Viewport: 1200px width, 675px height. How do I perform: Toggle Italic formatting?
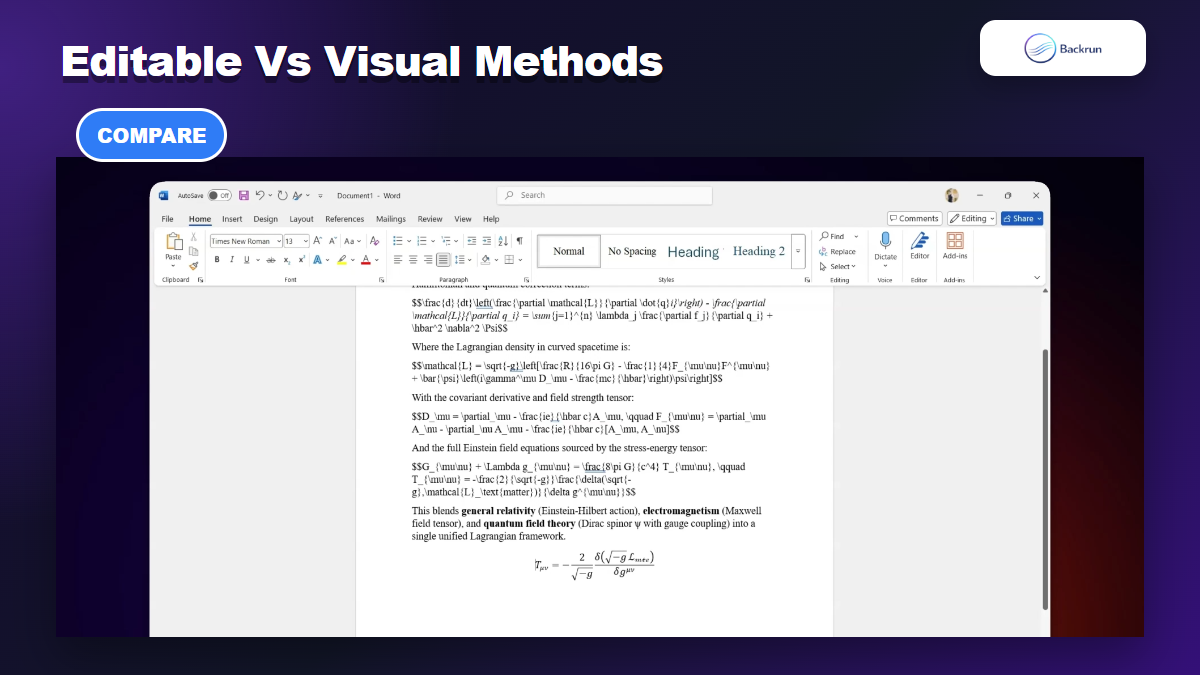pos(231,260)
